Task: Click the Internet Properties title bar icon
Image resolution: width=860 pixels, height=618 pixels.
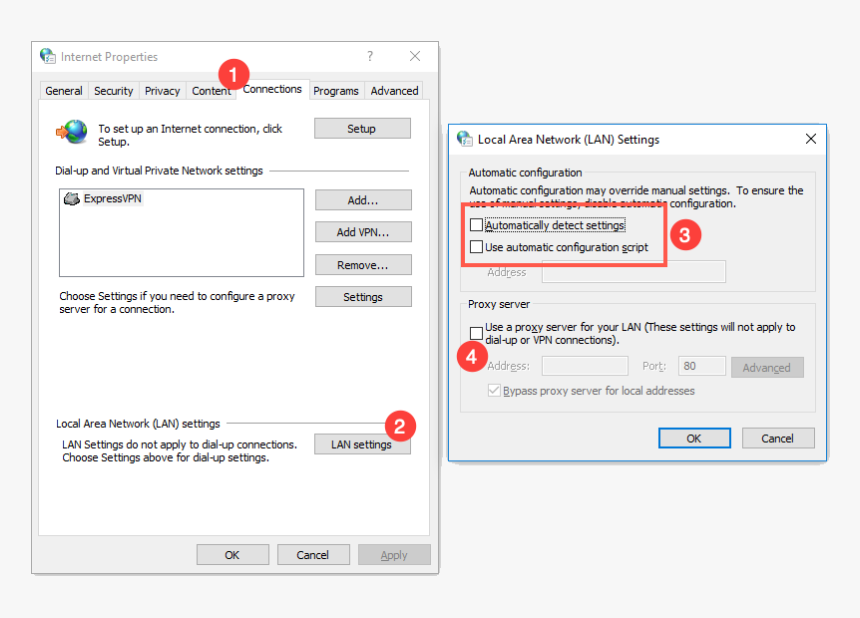Action: (x=47, y=56)
